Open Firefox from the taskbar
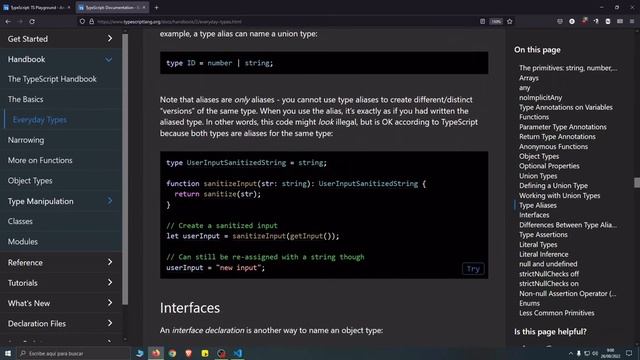 coord(156,353)
